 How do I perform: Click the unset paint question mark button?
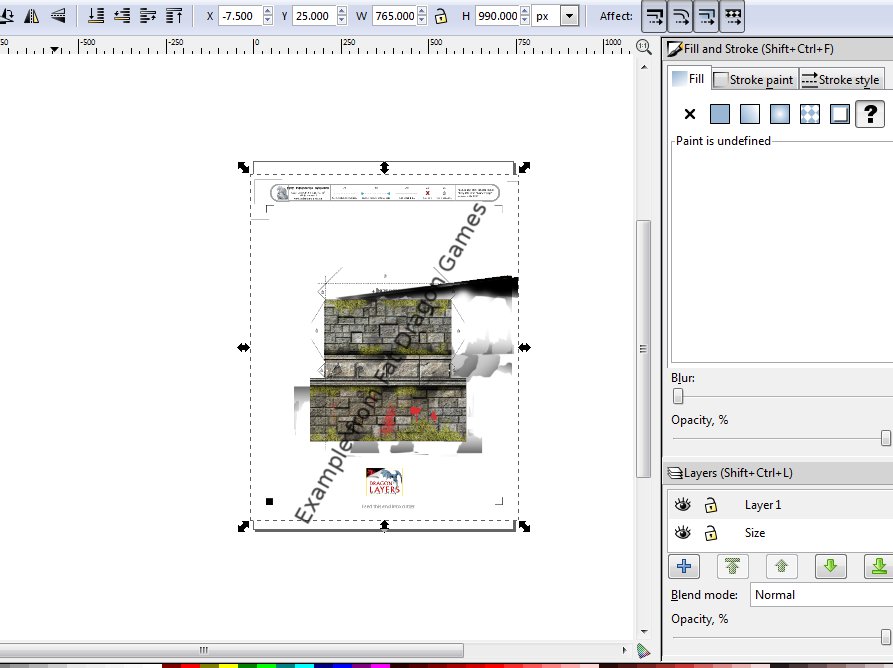tap(870, 114)
